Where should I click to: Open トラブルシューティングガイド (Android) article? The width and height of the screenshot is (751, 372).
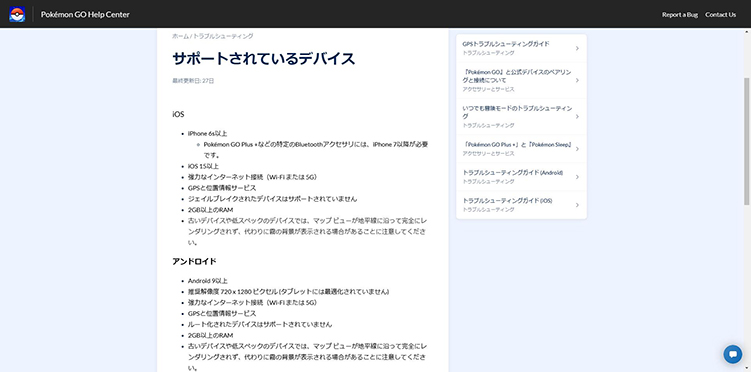tap(512, 172)
